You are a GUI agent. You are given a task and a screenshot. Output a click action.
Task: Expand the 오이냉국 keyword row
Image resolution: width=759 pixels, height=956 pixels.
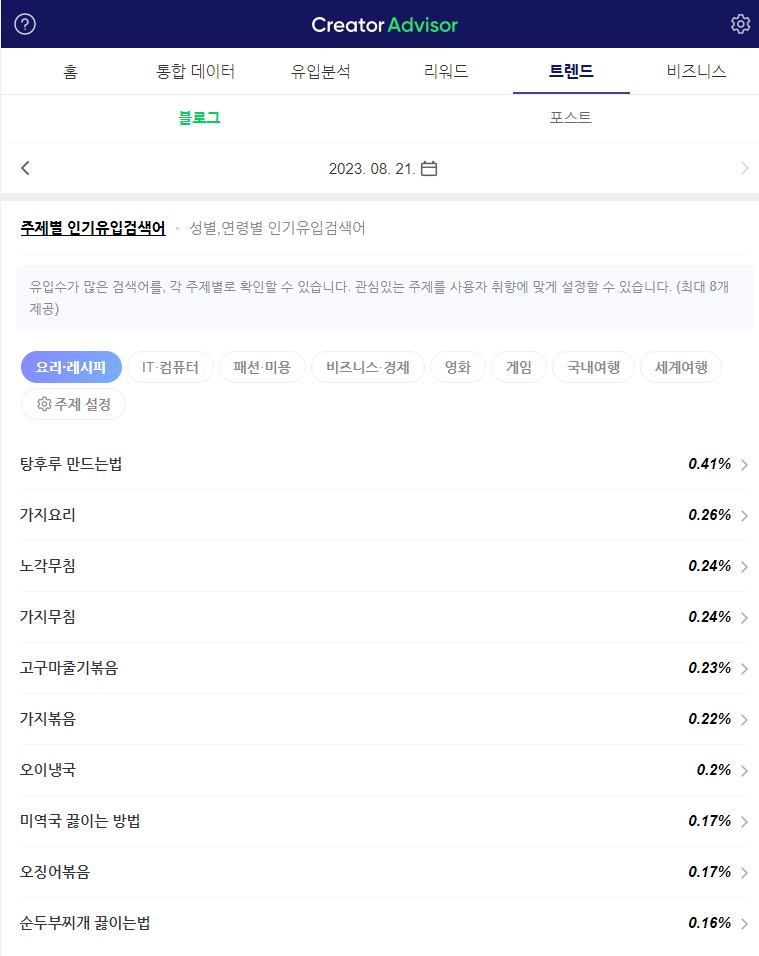pyautogui.click(x=742, y=770)
